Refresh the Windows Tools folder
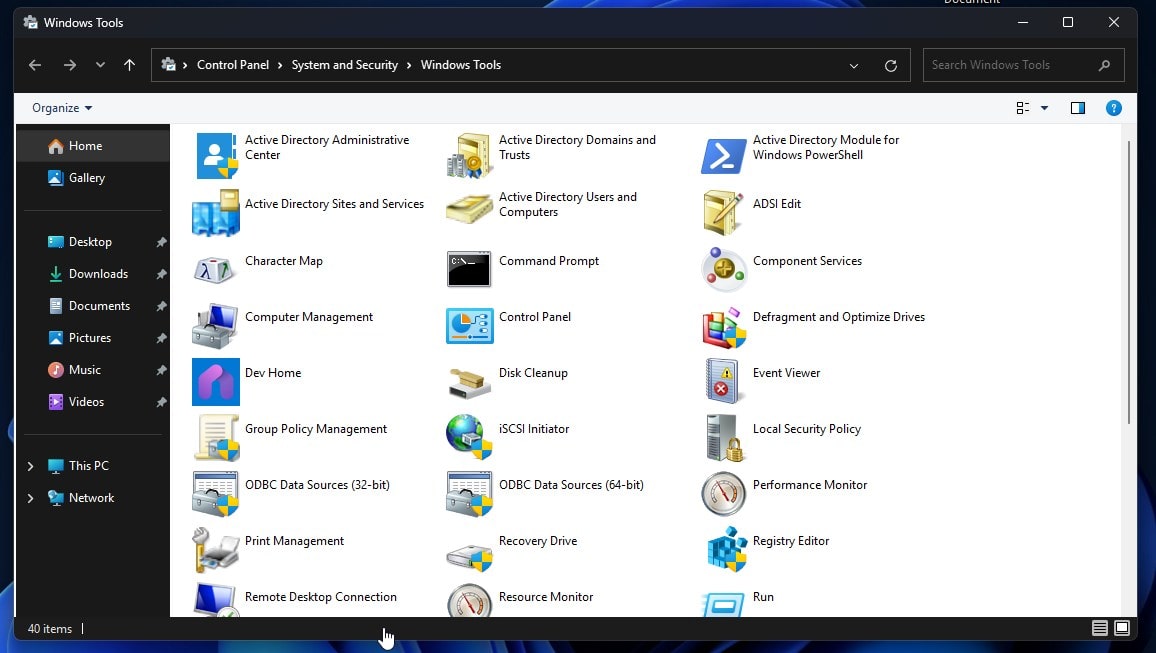Image resolution: width=1156 pixels, height=653 pixels. 891,66
